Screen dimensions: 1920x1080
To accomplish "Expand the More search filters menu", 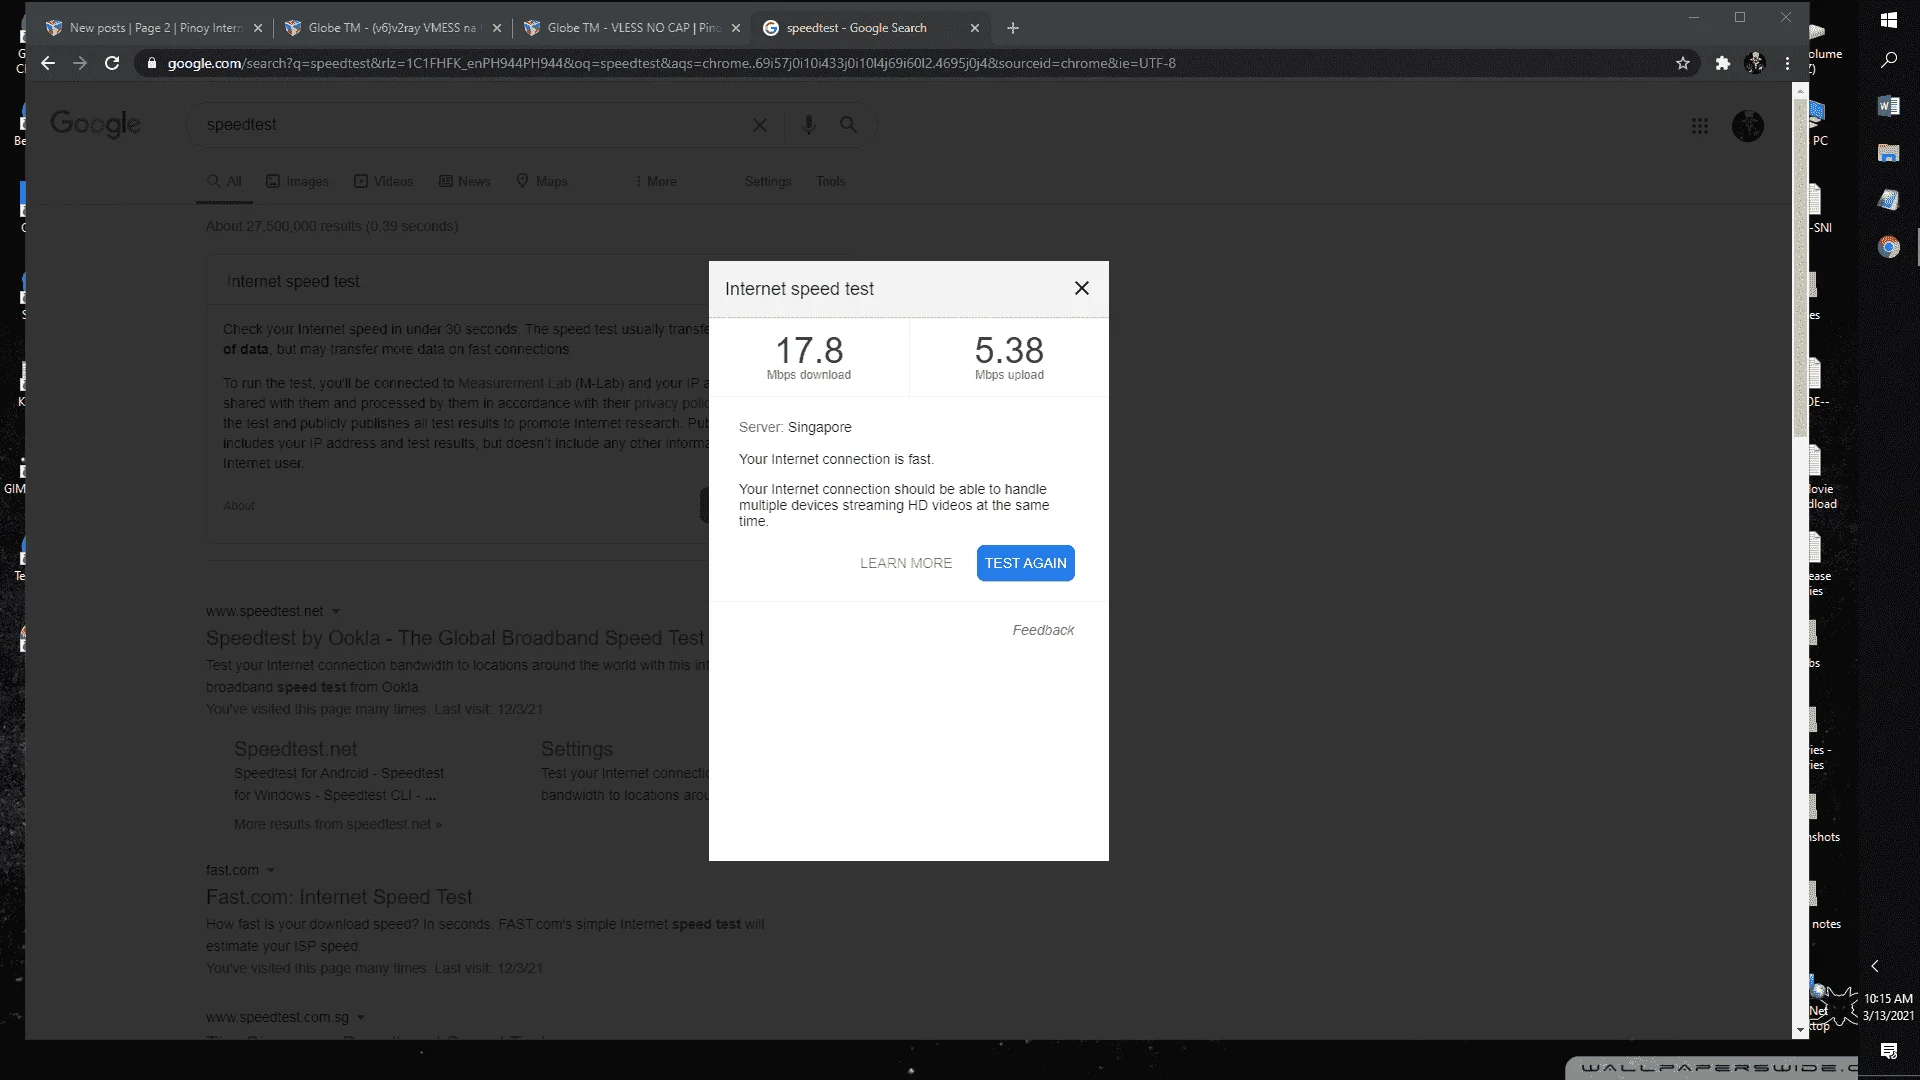I will point(655,181).
